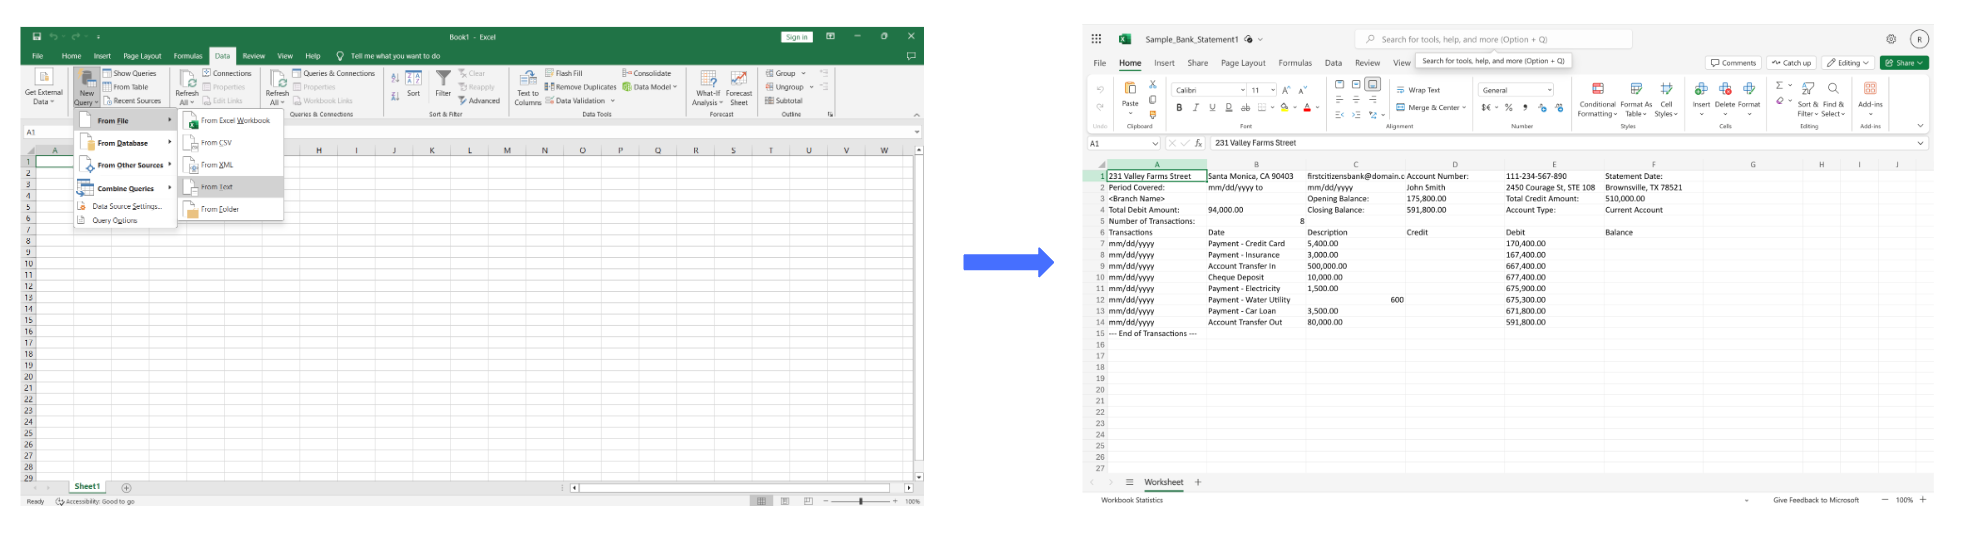Open Get External Data dropdown
This screenshot has height=548, width=1966.
(44, 87)
